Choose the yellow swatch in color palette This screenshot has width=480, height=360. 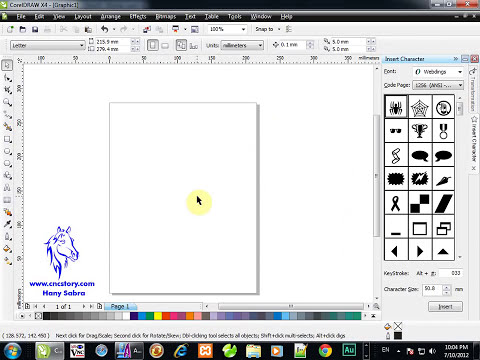tap(158, 315)
